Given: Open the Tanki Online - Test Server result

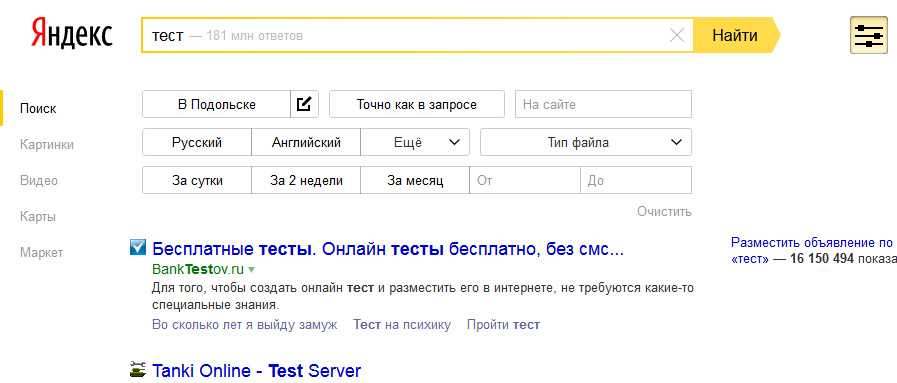Looking at the screenshot, I should [257, 370].
